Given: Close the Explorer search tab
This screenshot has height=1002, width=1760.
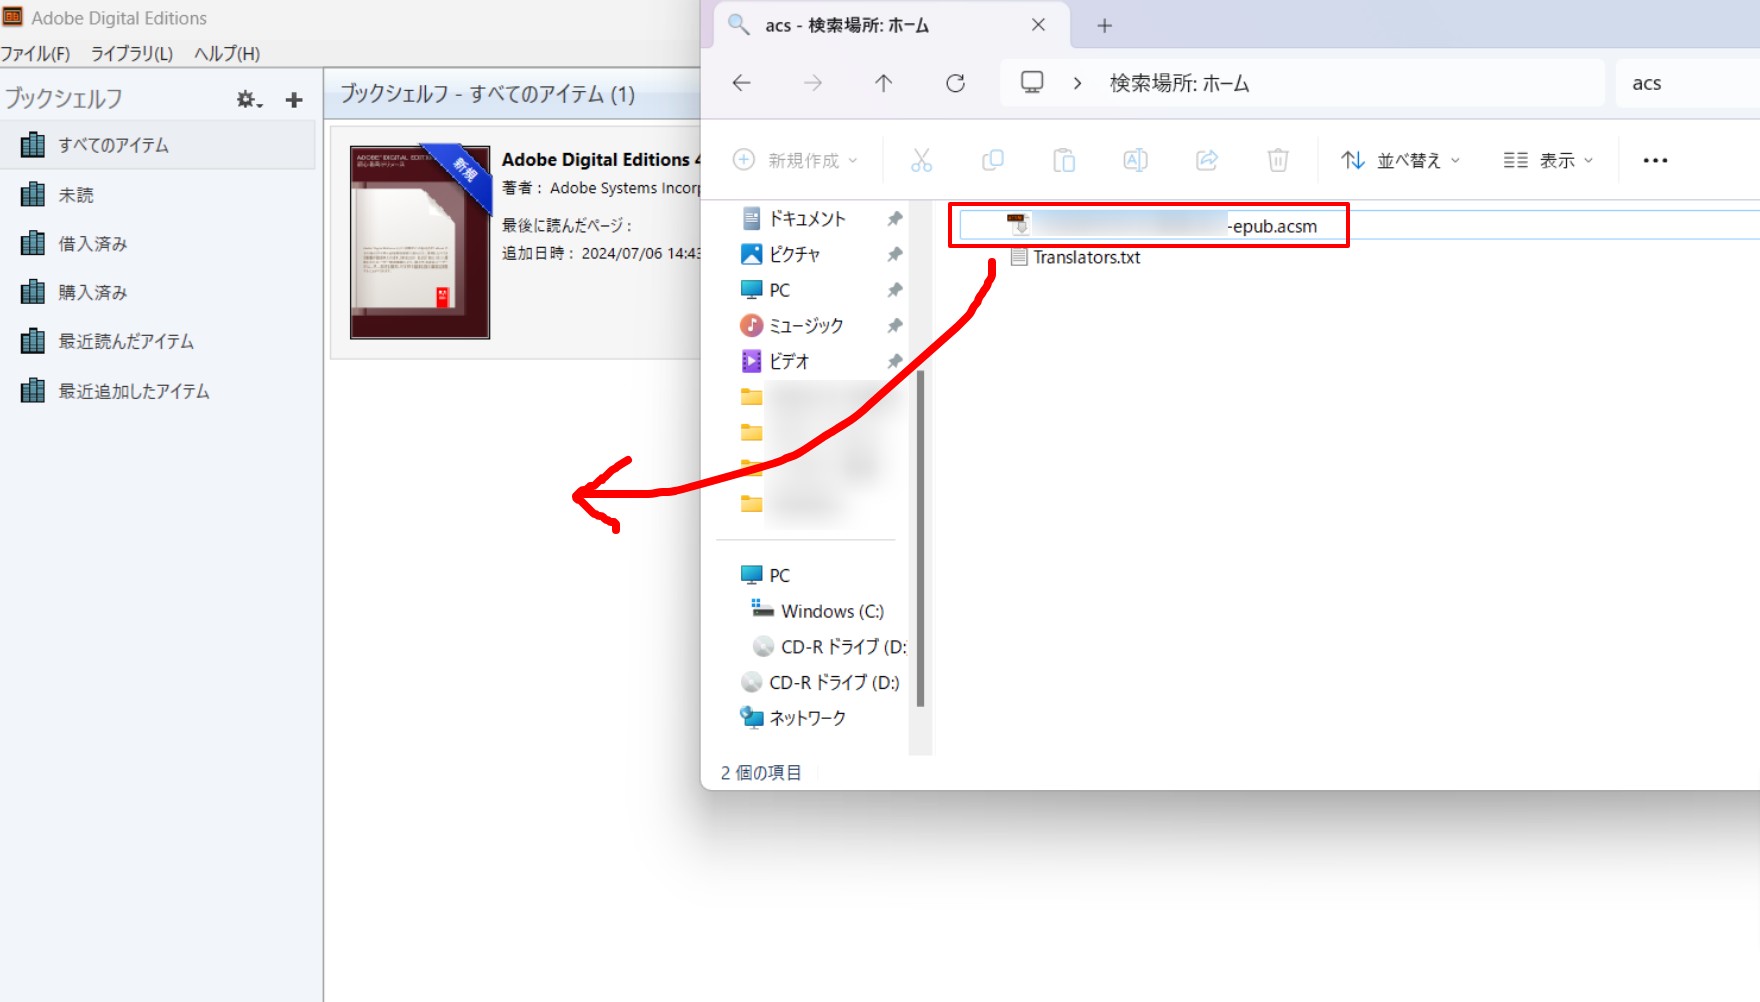Looking at the screenshot, I should 1039,25.
